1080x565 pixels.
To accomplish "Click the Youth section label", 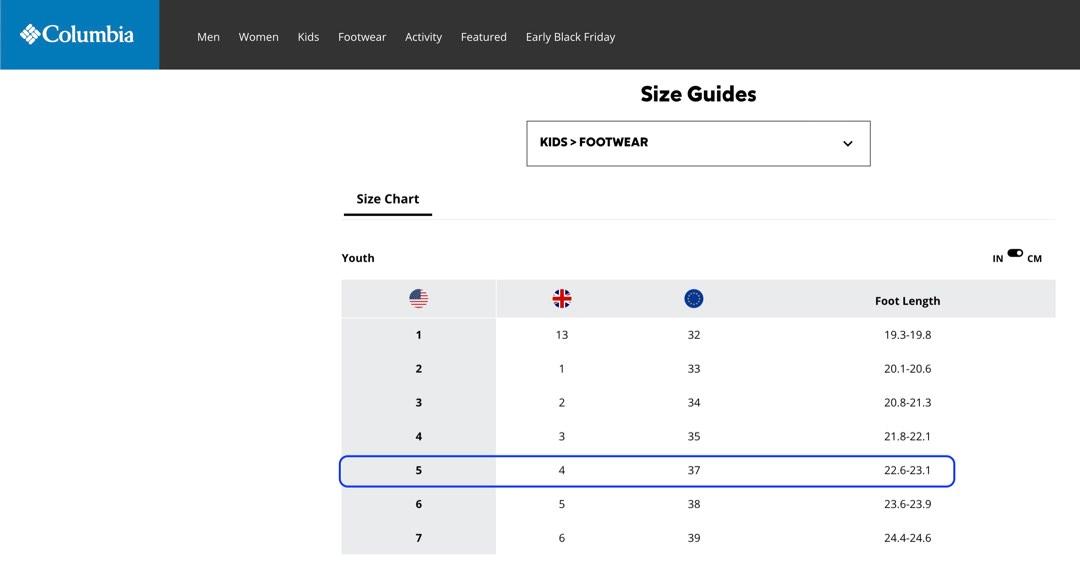I will 358,258.
